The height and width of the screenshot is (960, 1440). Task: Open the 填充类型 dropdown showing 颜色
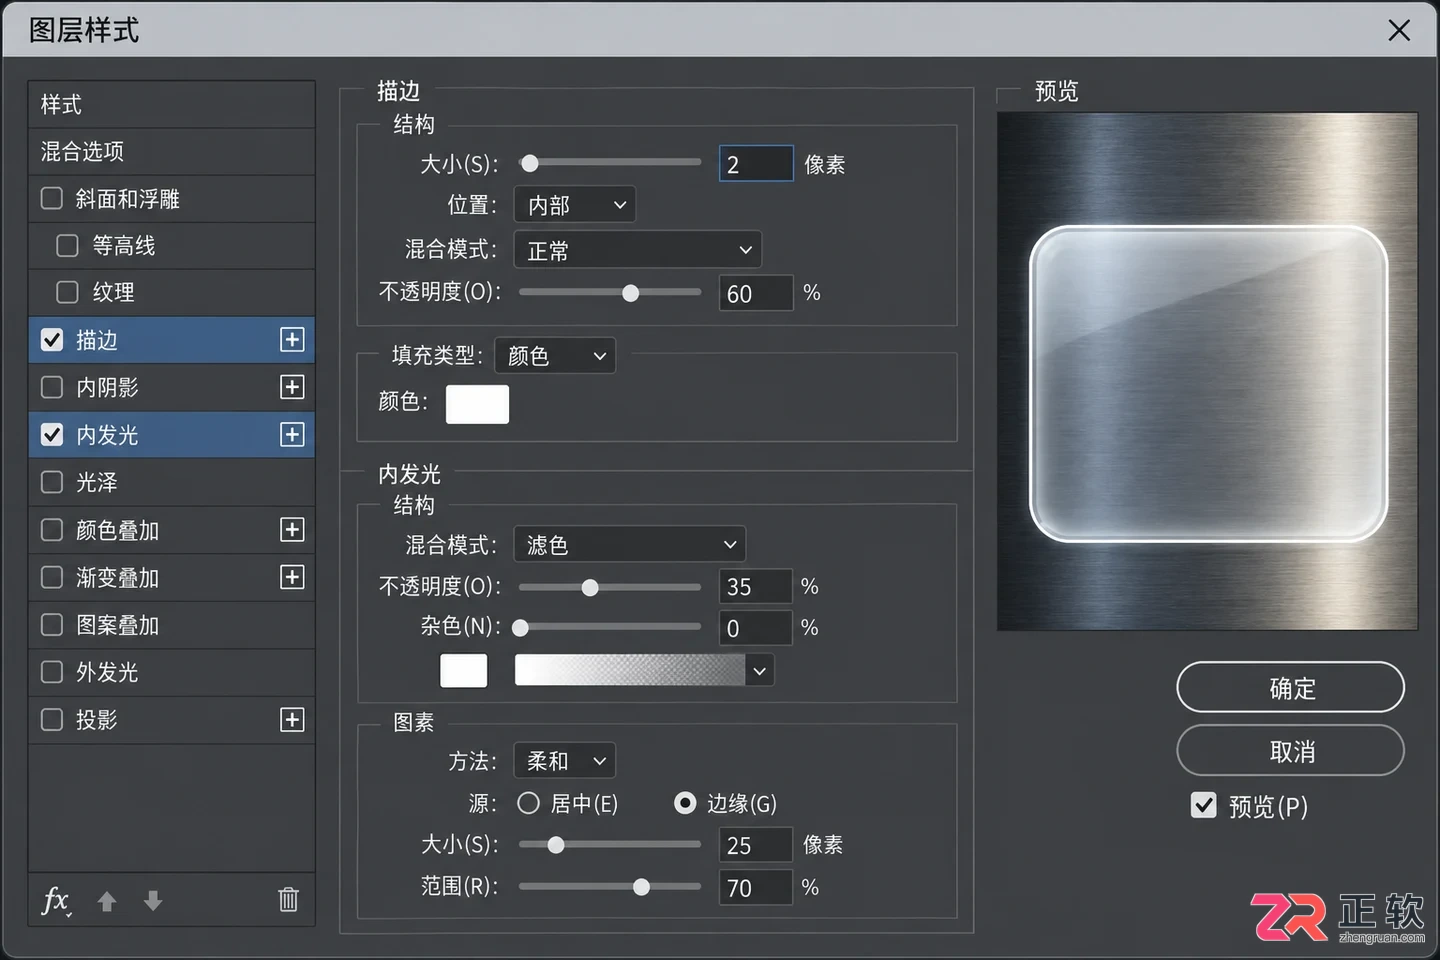[x=555, y=356]
